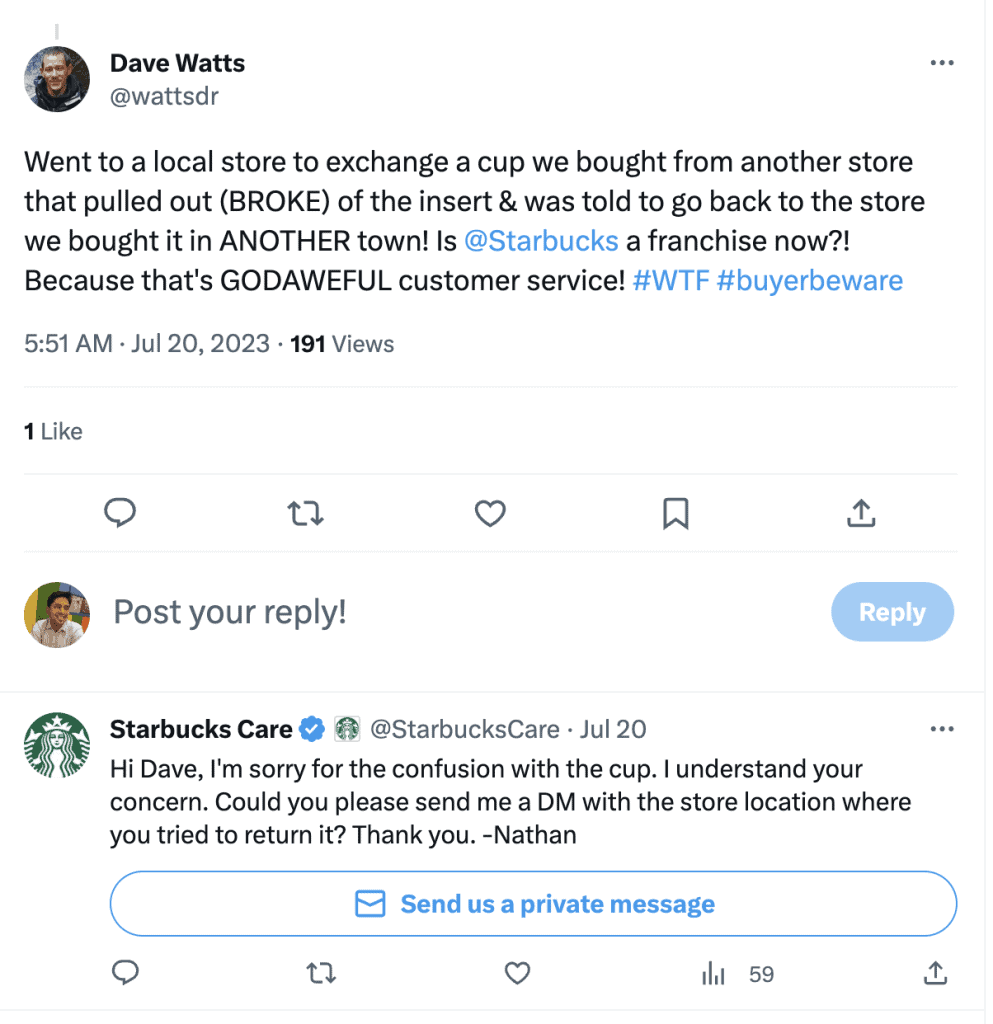Click the Starbucks Care logo avatar

pyautogui.click(x=57, y=745)
